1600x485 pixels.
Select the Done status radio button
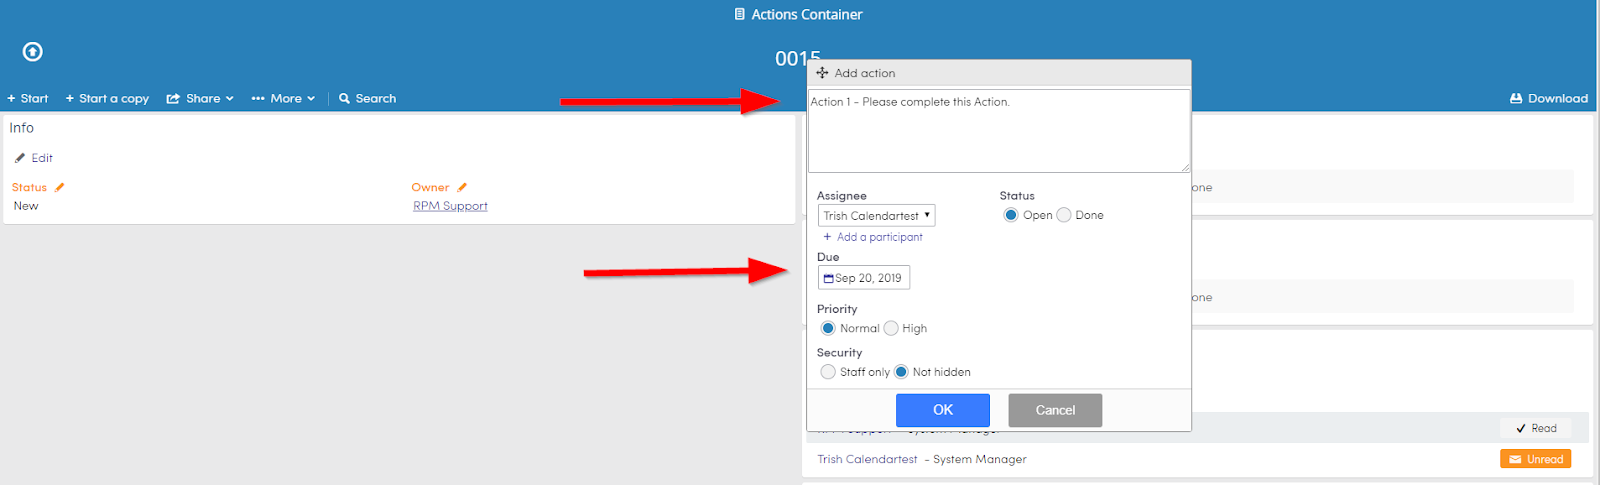pyautogui.click(x=1064, y=215)
